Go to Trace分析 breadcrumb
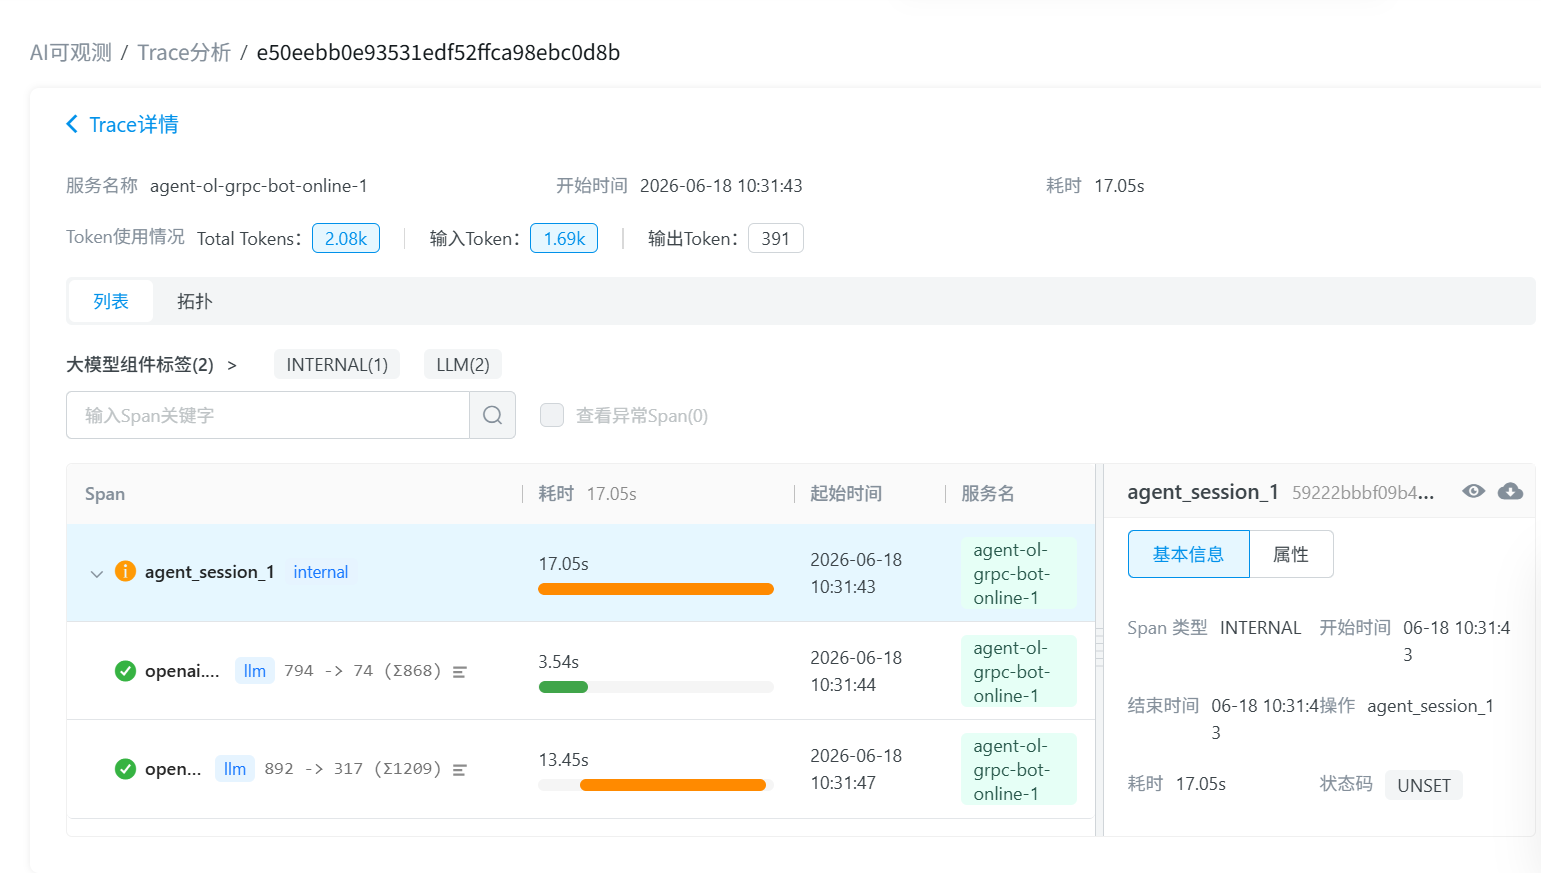 coord(184,52)
